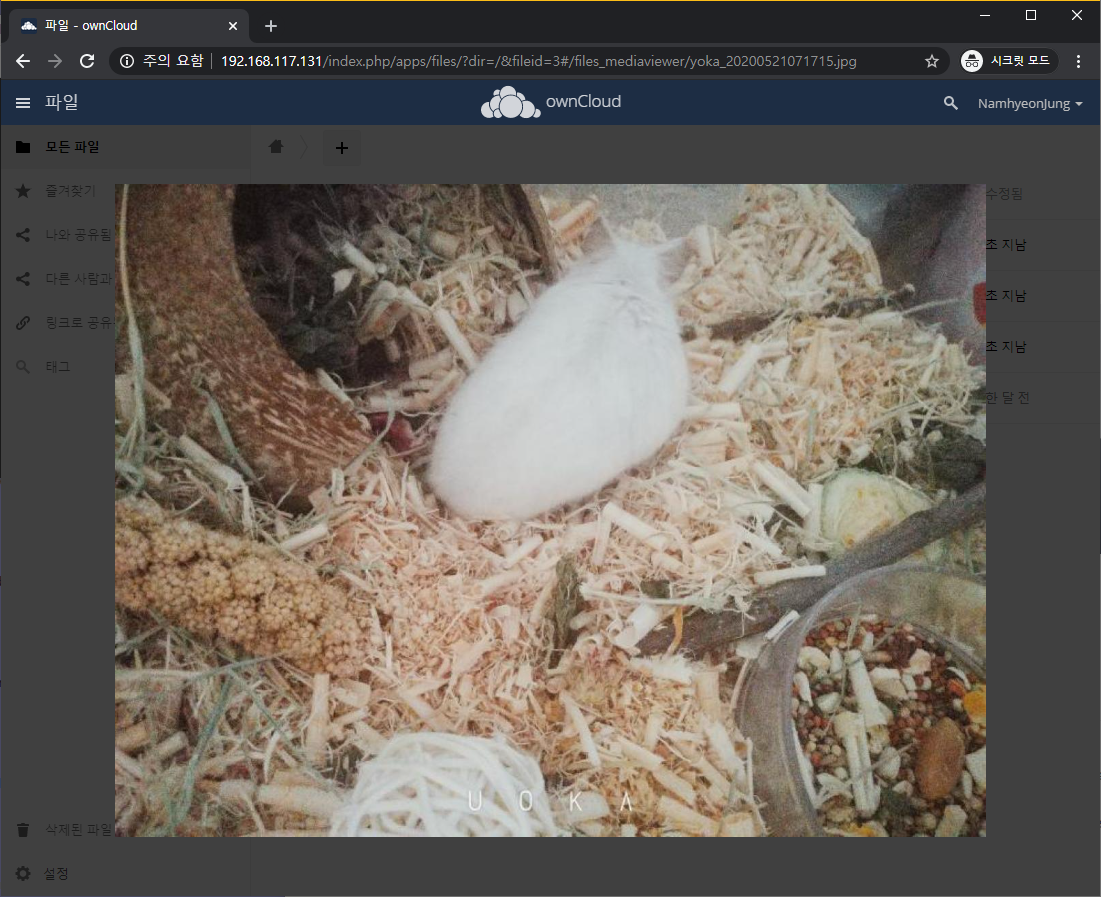Image resolution: width=1101 pixels, height=897 pixels.
Task: Click the 다른 사람과 share icon
Action: point(22,279)
